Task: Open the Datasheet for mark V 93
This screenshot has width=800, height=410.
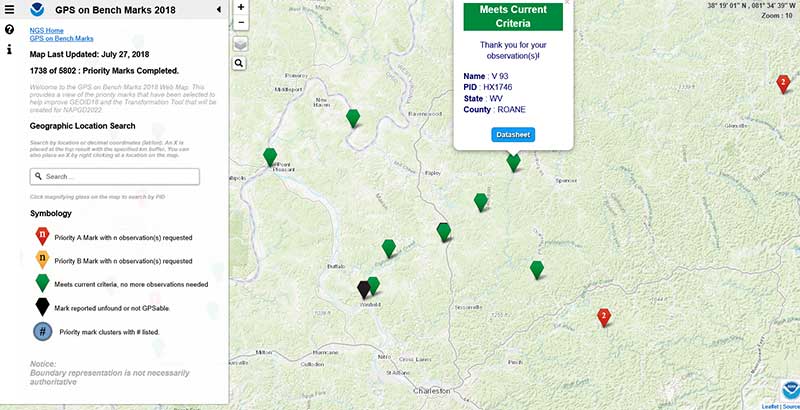Action: pos(513,135)
